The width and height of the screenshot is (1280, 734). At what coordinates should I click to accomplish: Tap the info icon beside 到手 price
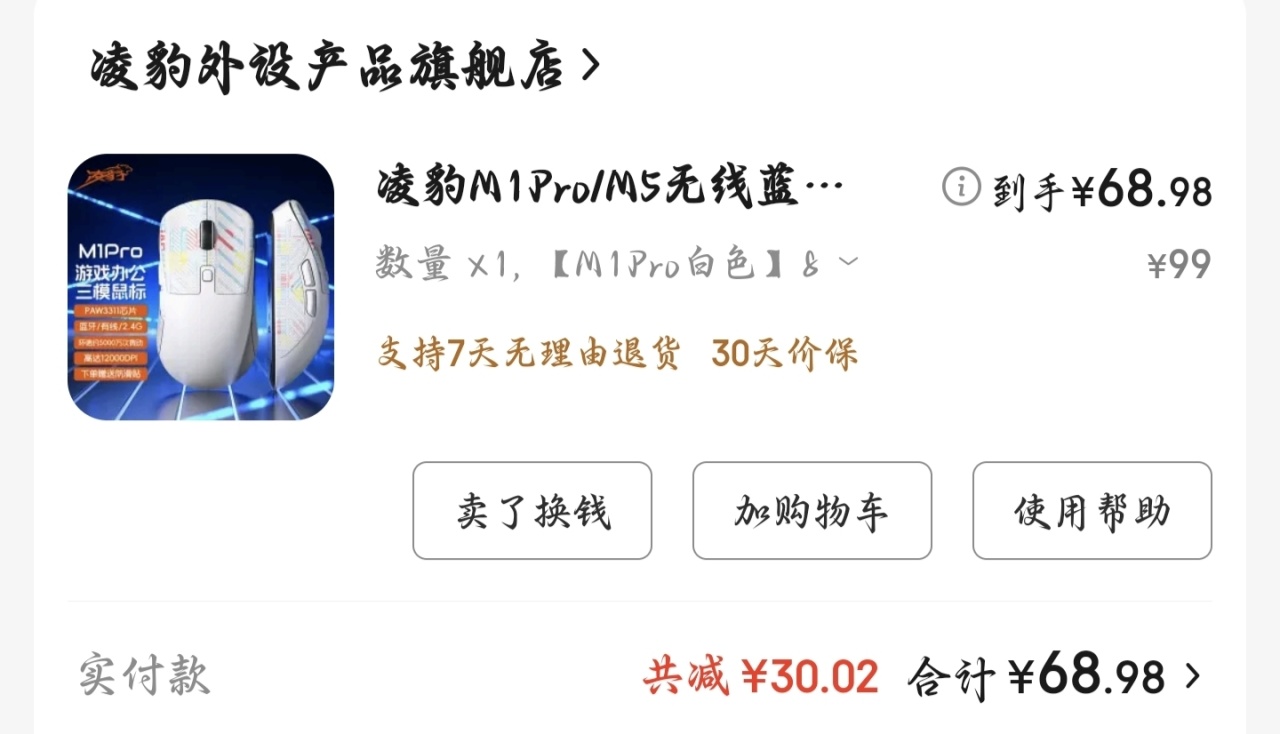pyautogui.click(x=961, y=187)
